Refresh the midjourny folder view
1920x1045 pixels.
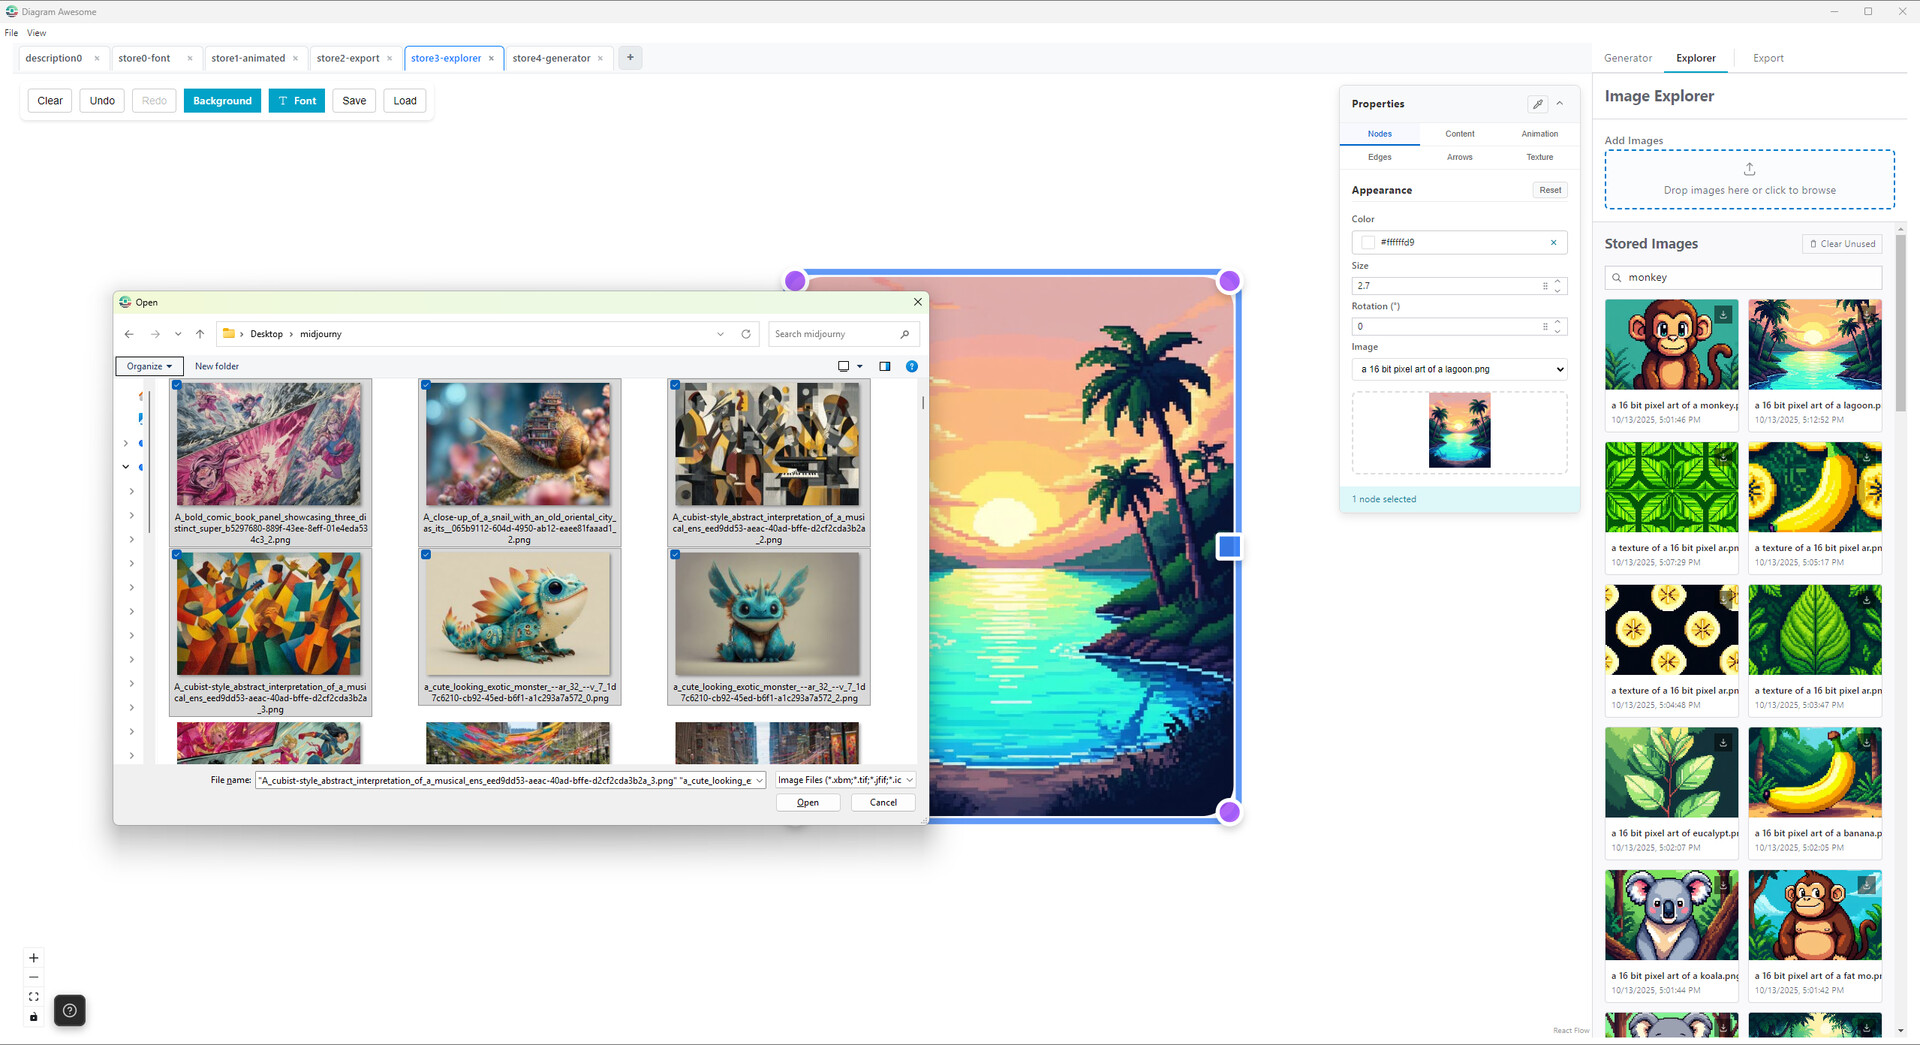click(x=745, y=333)
